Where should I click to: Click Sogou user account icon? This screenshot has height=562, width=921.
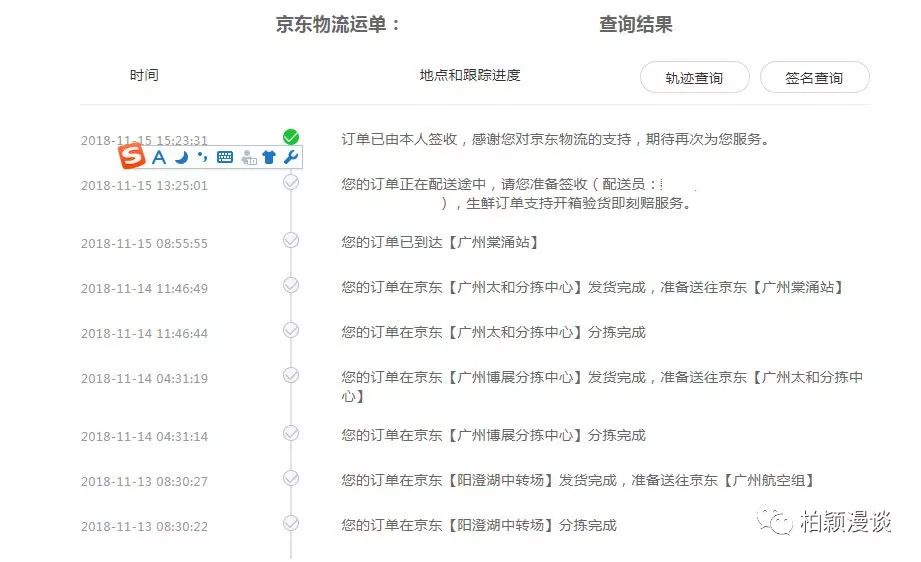249,157
